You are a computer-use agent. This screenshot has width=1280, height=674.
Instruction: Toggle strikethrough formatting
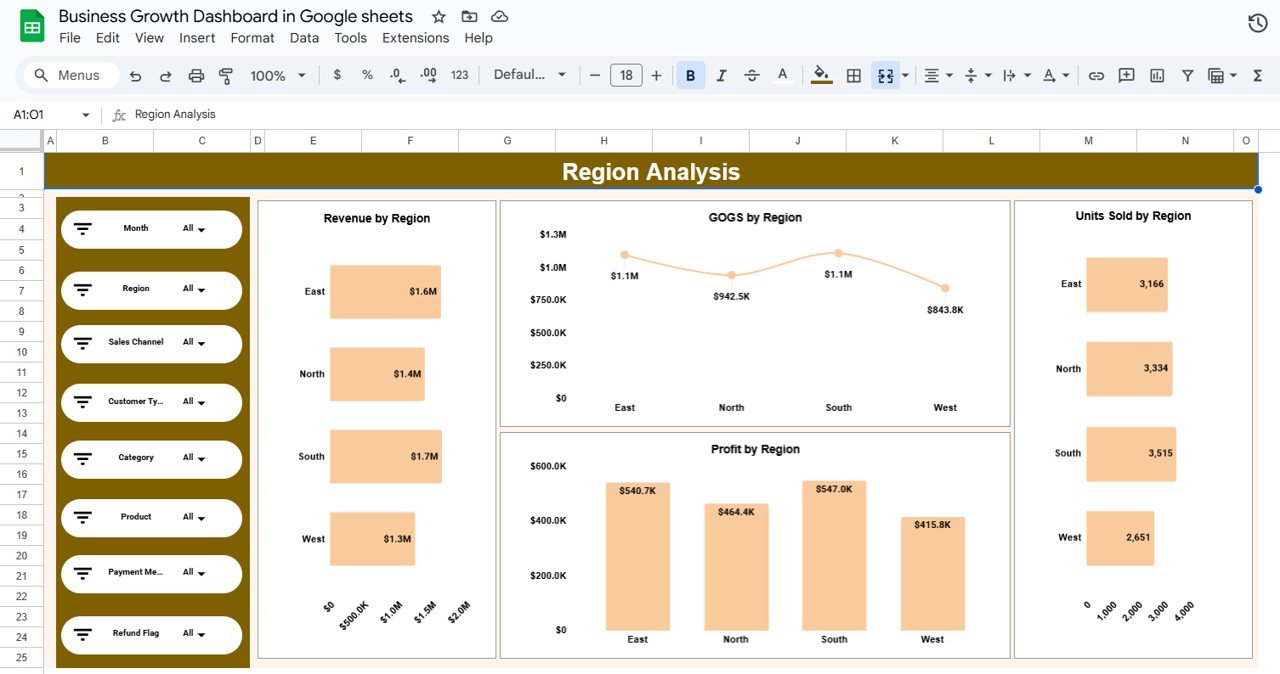pyautogui.click(x=751, y=75)
